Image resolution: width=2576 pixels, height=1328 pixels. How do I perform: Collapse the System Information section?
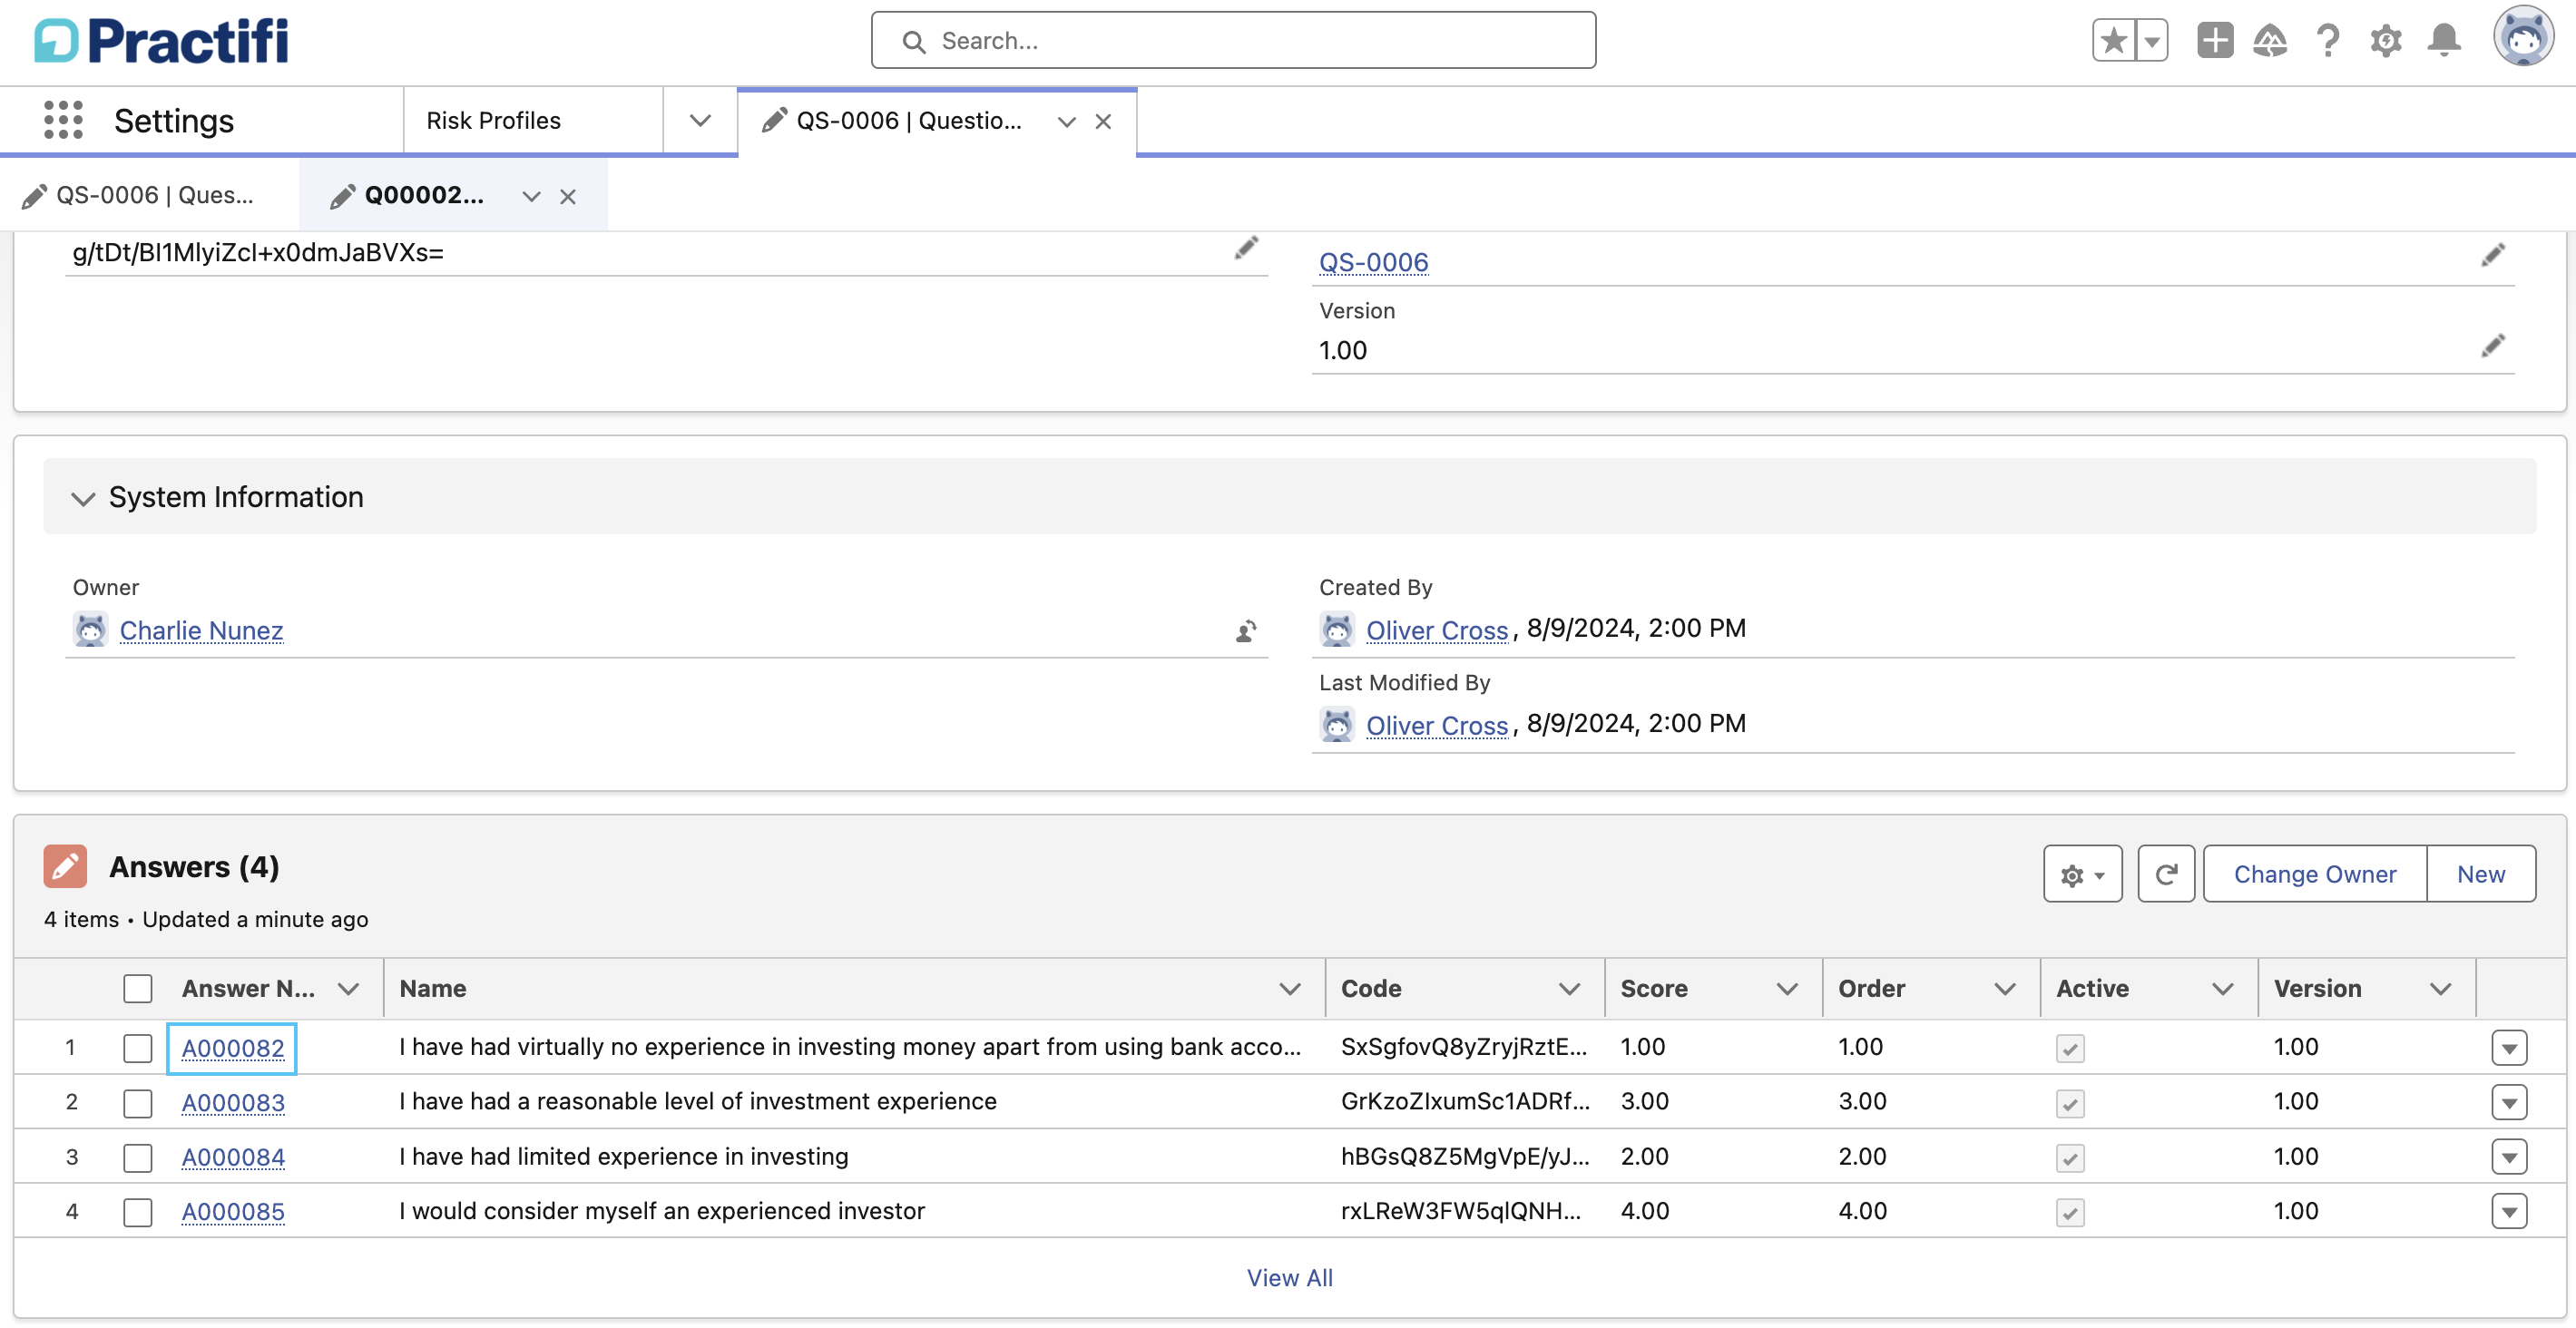tap(83, 497)
